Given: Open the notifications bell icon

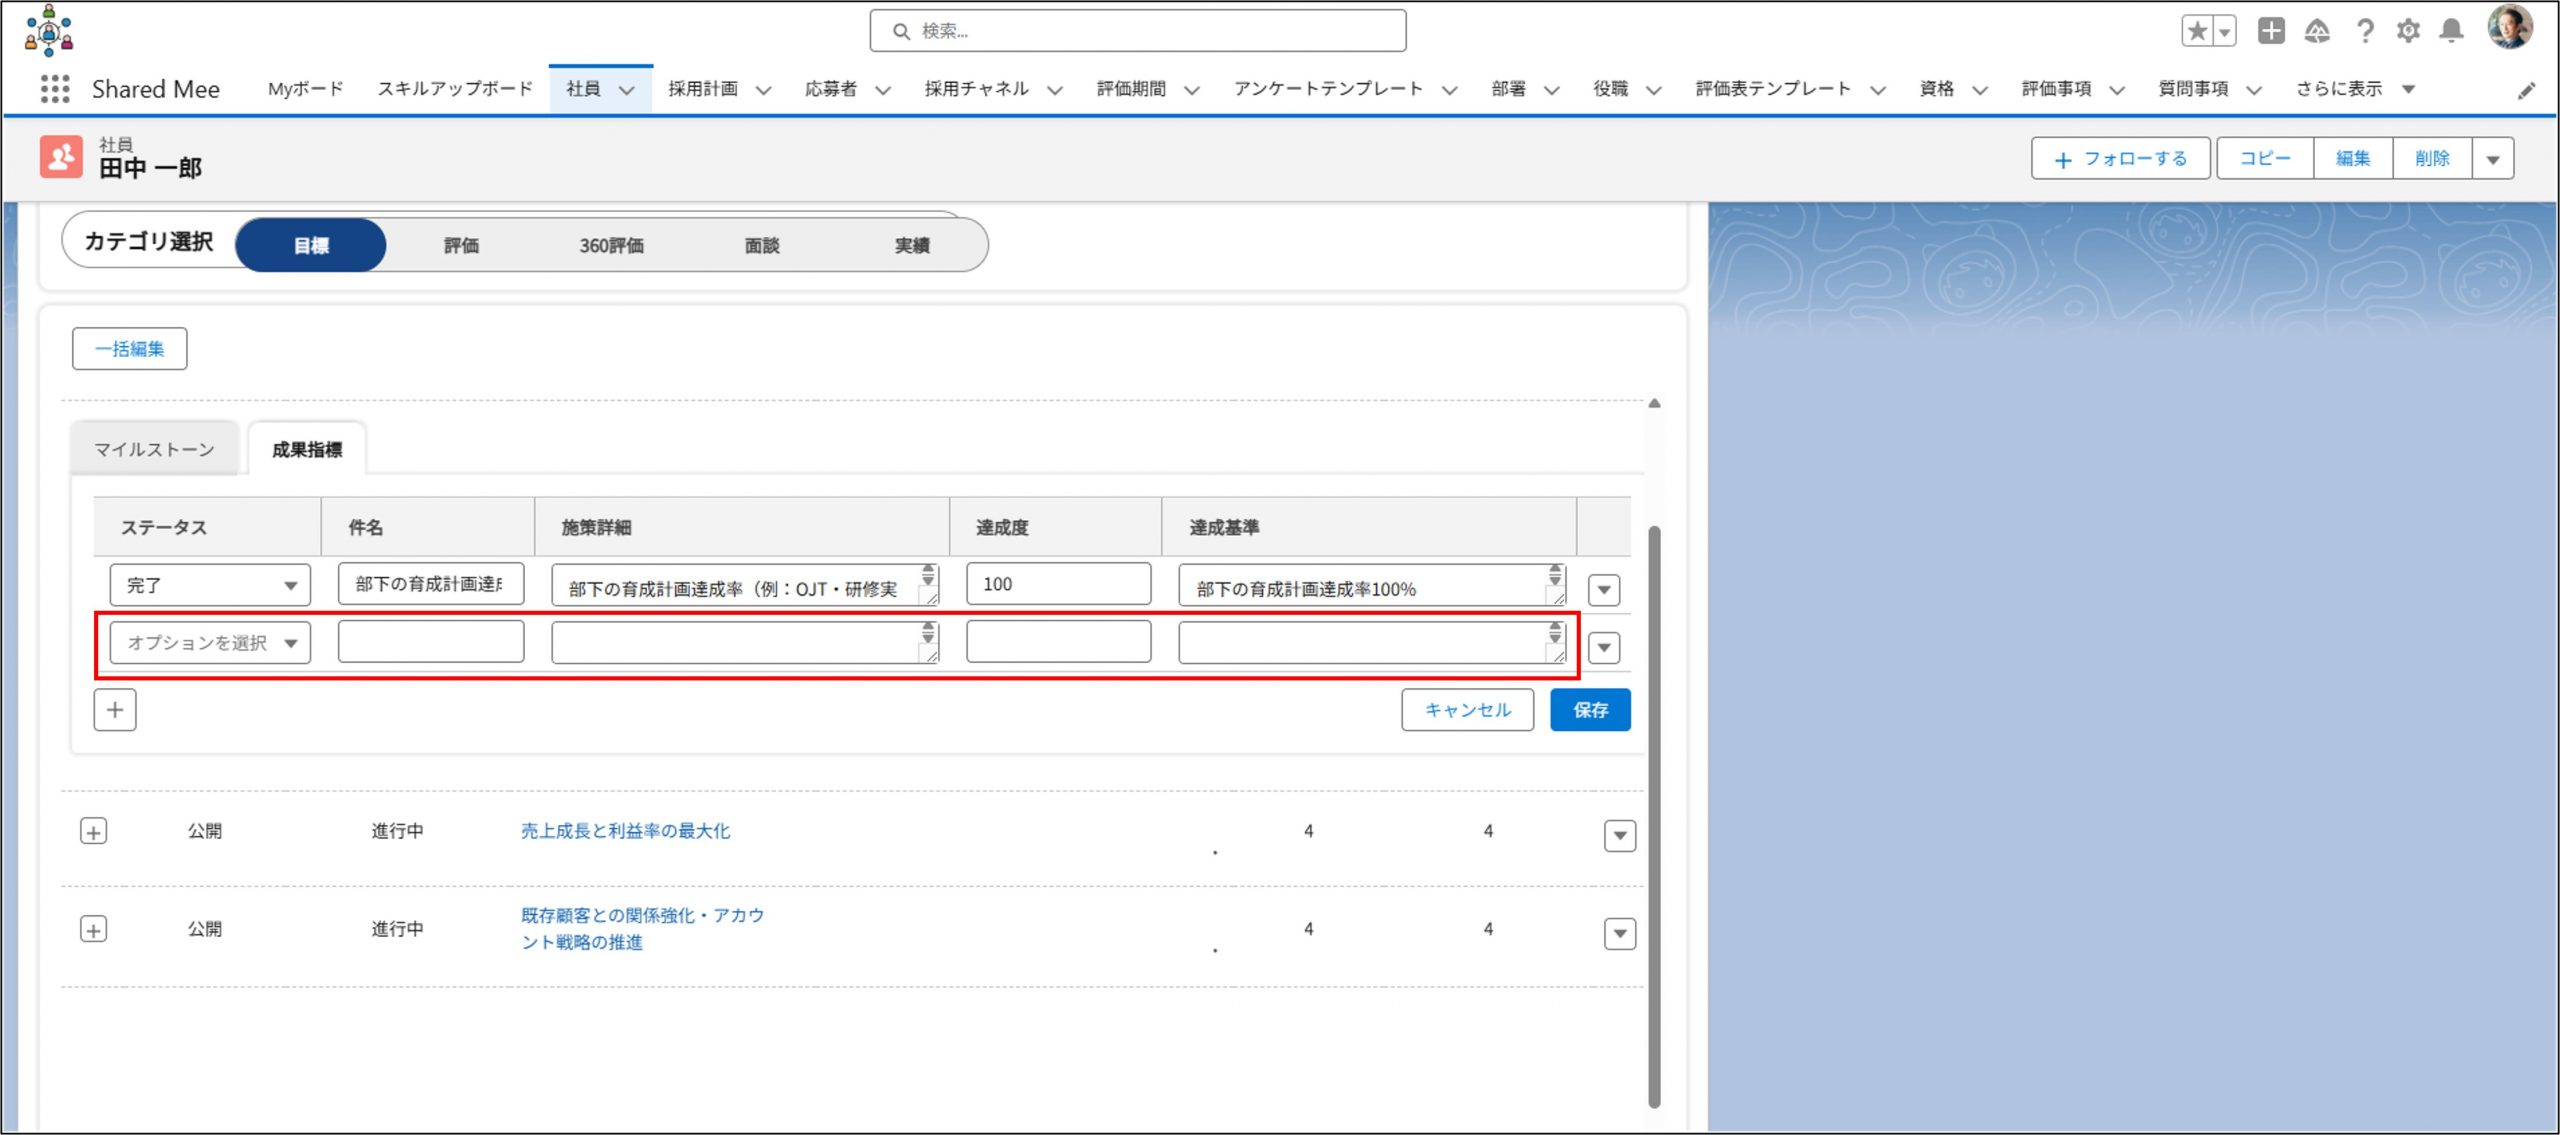Looking at the screenshot, I should [2451, 31].
